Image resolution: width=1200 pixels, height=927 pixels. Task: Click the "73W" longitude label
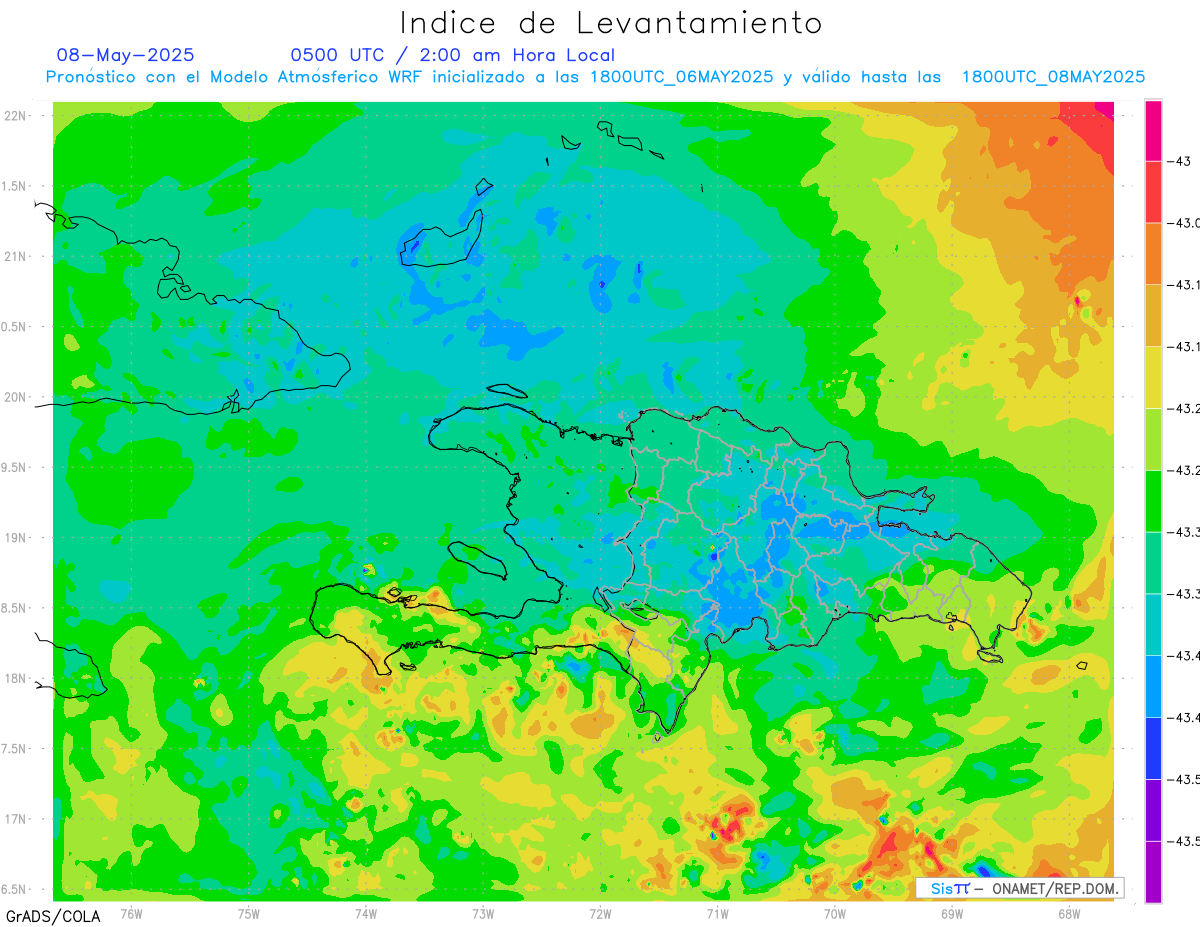pos(483,912)
